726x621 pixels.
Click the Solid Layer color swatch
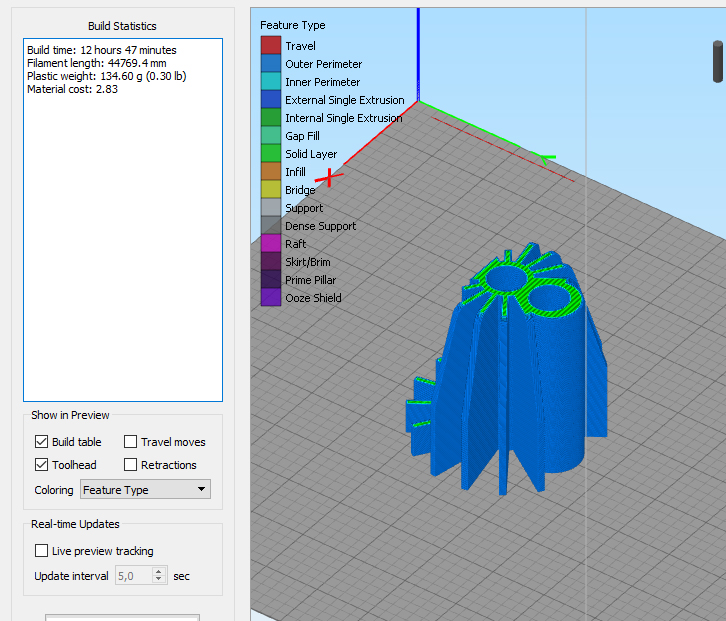[x=271, y=154]
